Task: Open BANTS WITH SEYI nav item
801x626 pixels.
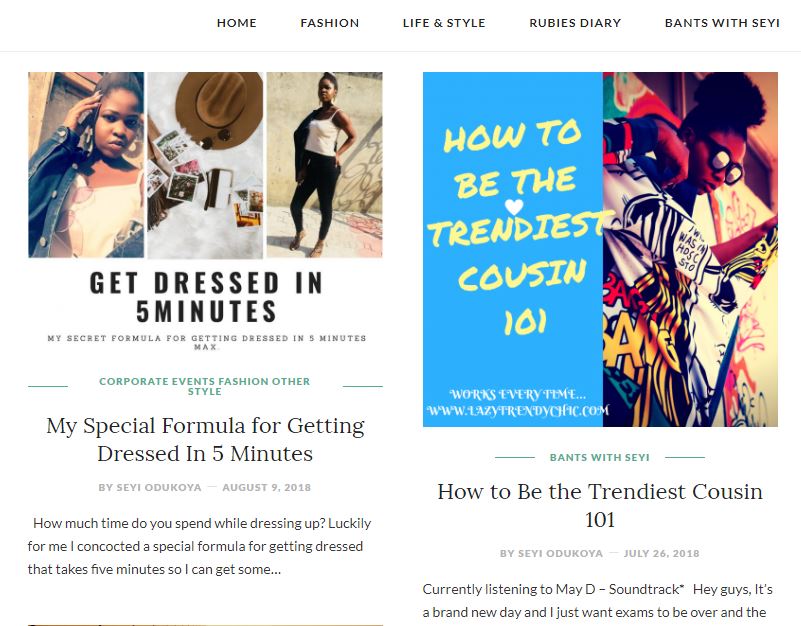Action: (x=722, y=23)
